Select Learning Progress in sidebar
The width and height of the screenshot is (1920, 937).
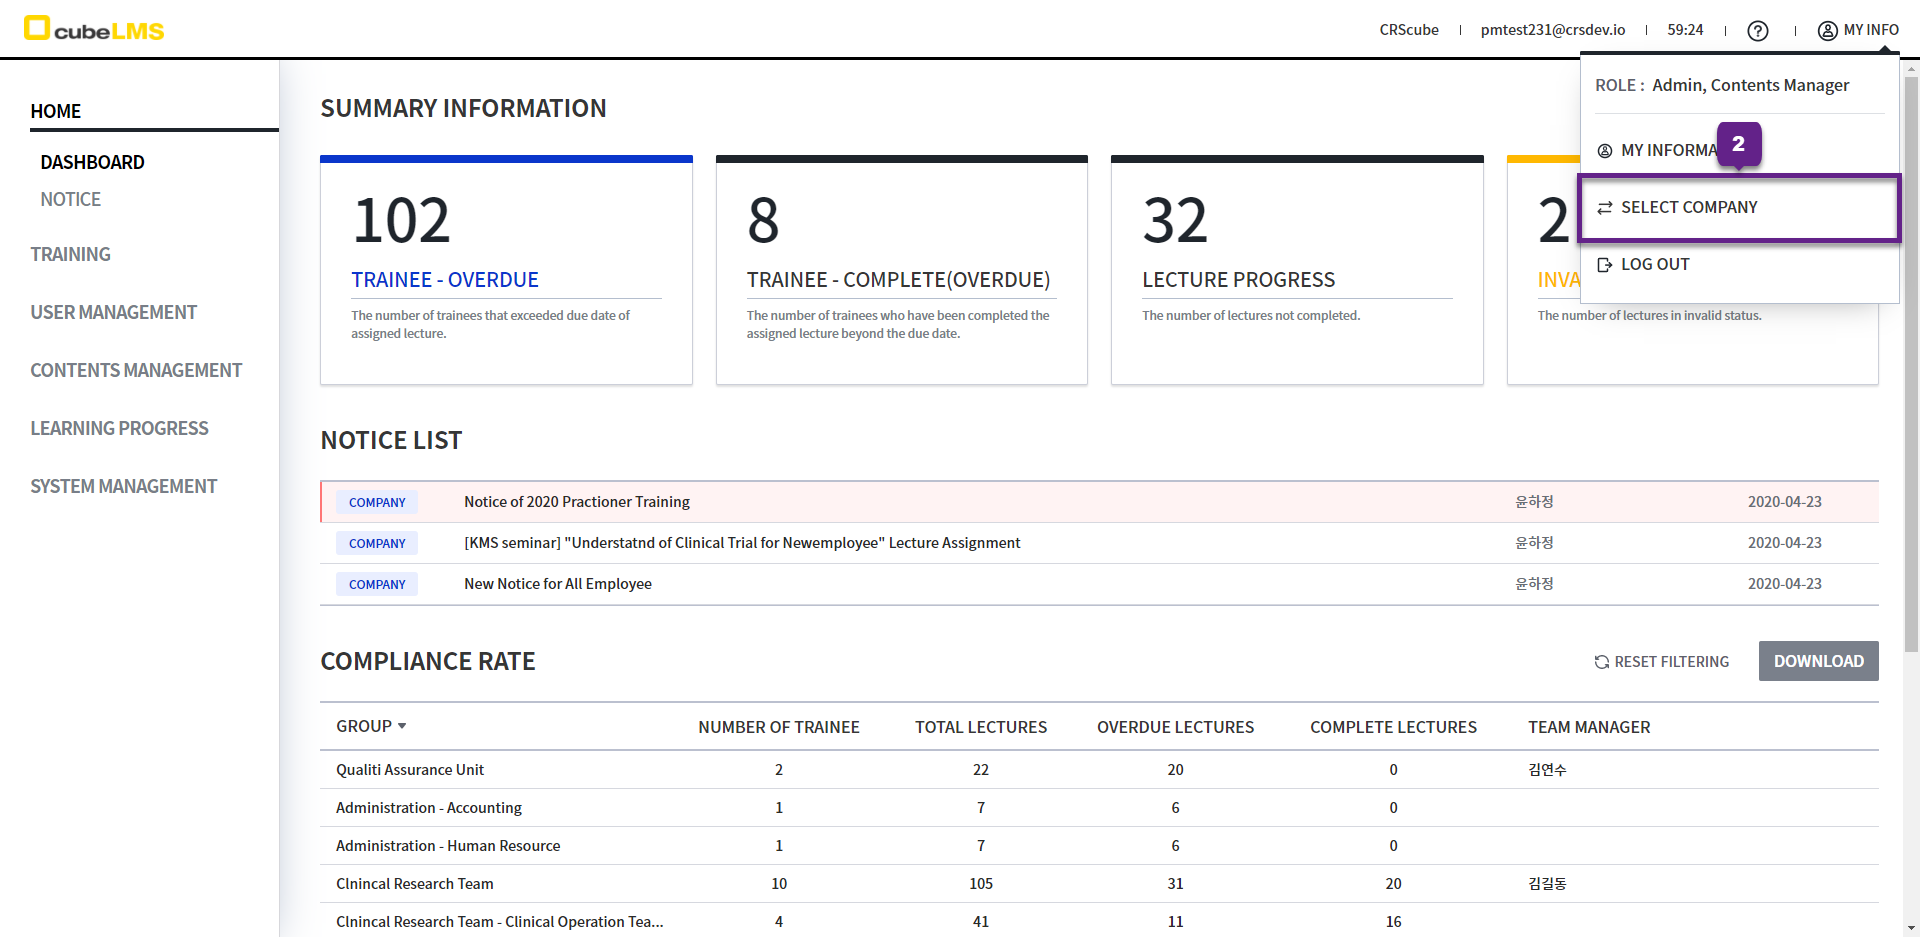pyautogui.click(x=119, y=429)
